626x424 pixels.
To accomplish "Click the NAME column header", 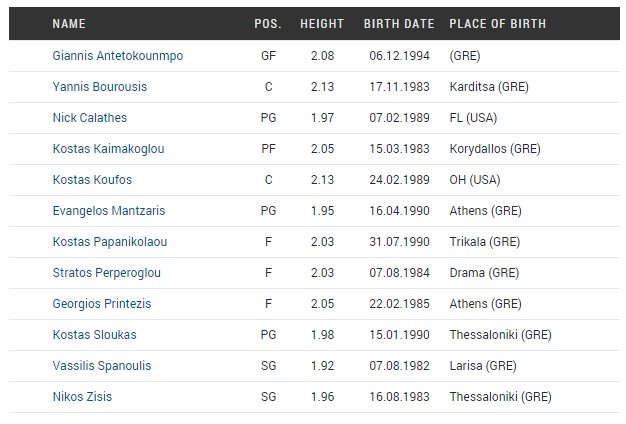I will (x=69, y=24).
